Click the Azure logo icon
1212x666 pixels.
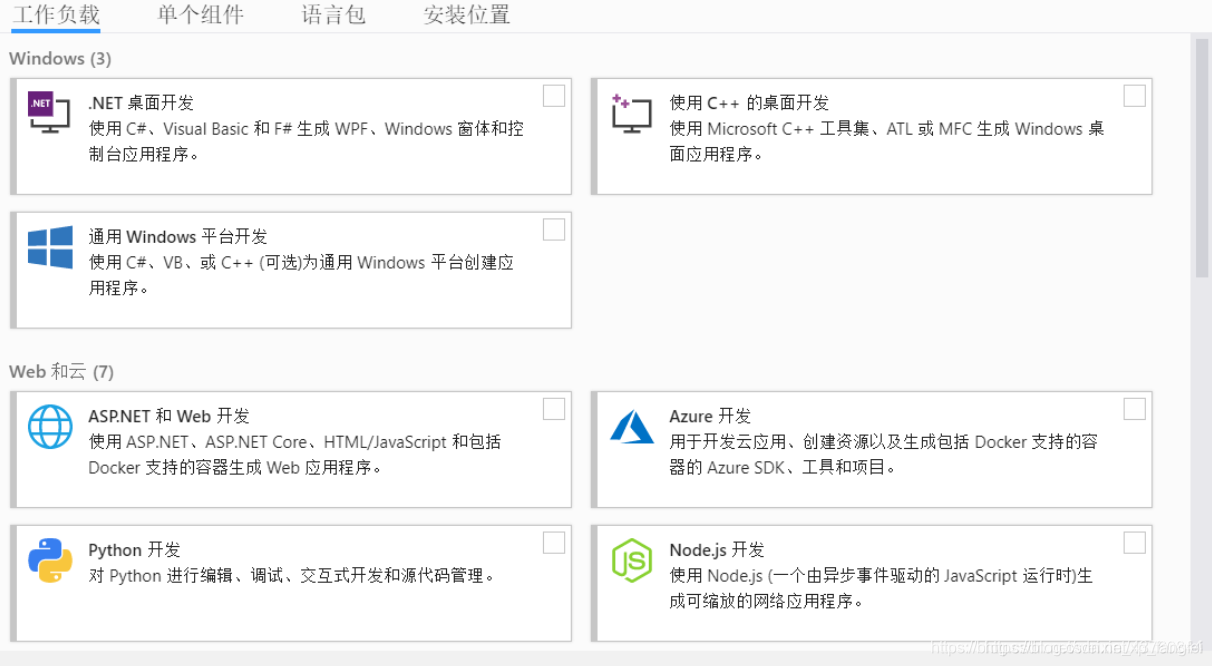tap(631, 427)
